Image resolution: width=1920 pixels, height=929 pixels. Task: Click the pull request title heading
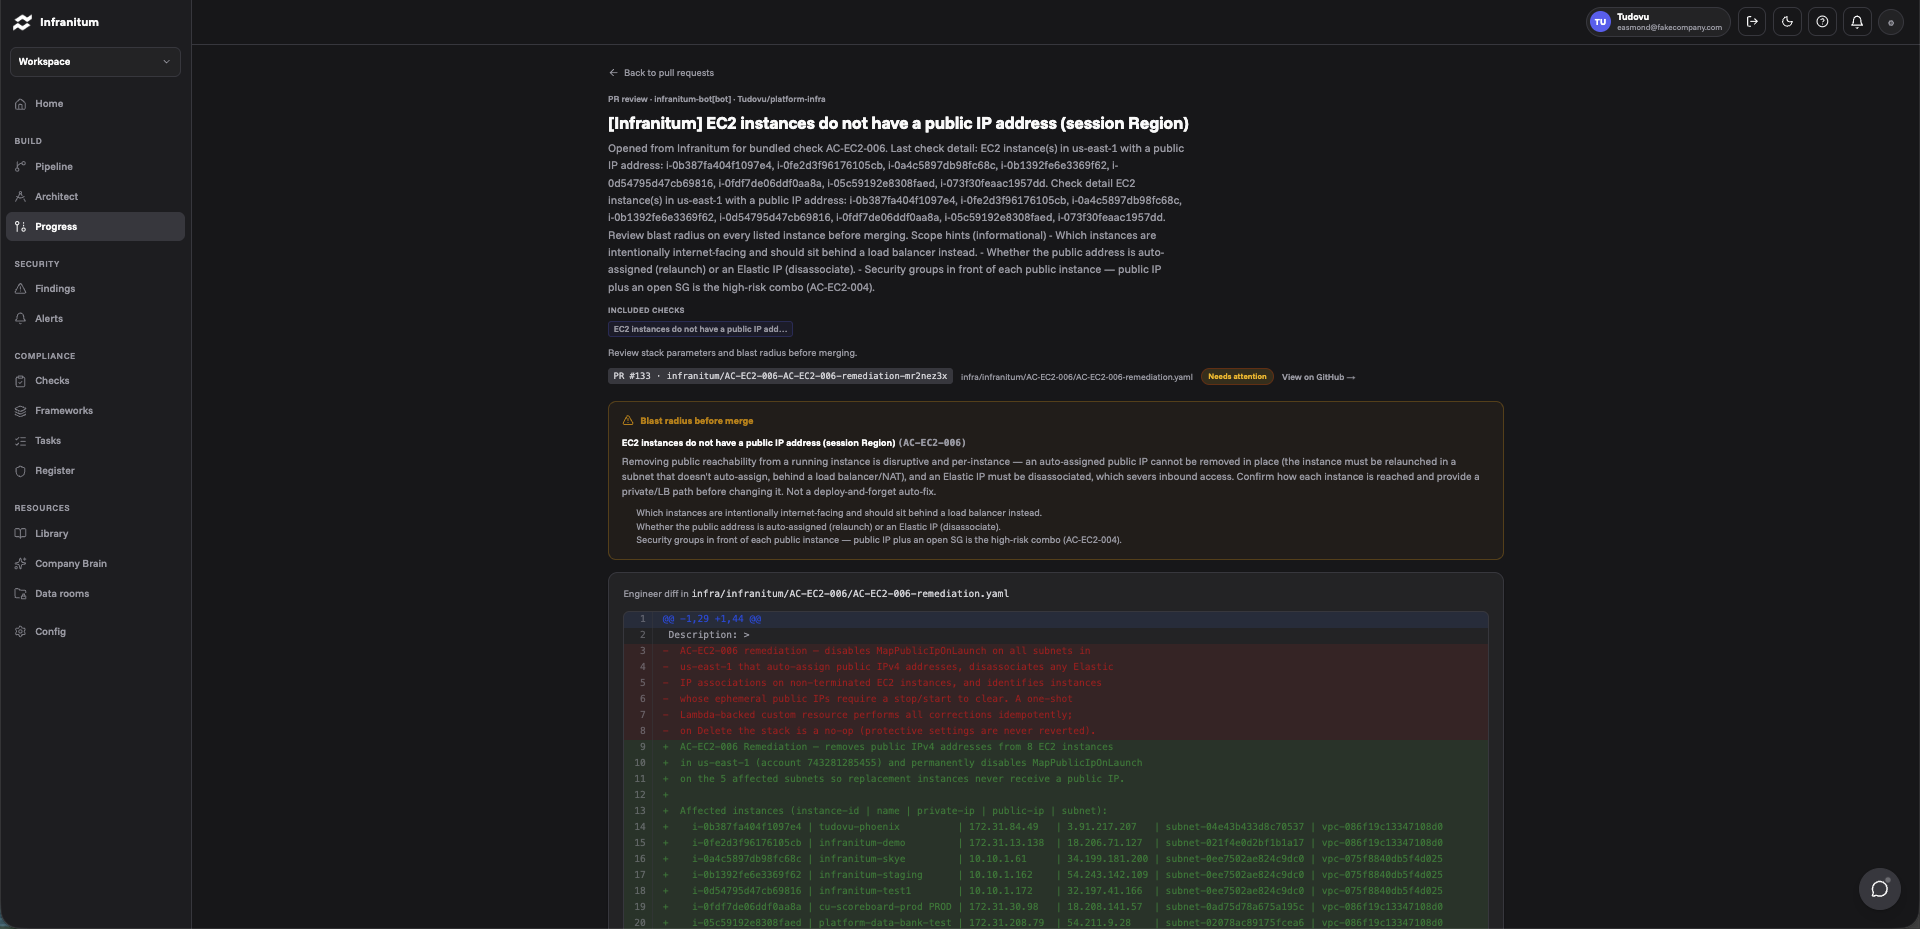click(898, 124)
